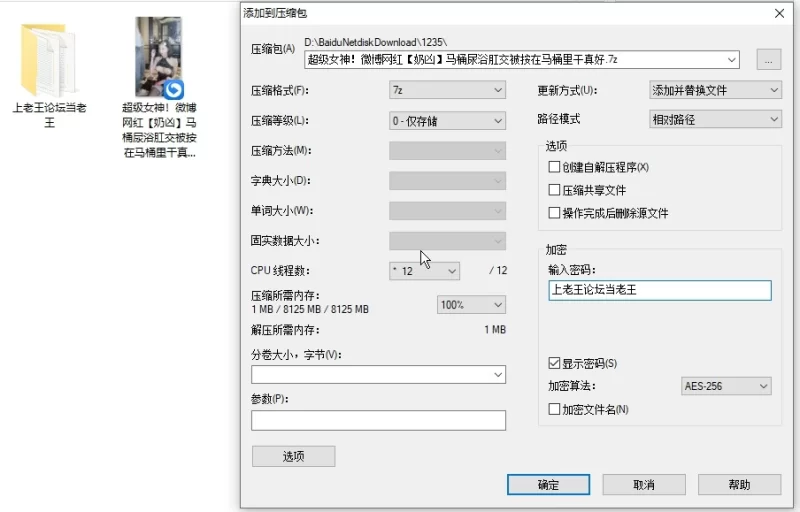Expand the archive name dropdown
Screen dimensions: 800x512
pyautogui.click(x=732, y=60)
